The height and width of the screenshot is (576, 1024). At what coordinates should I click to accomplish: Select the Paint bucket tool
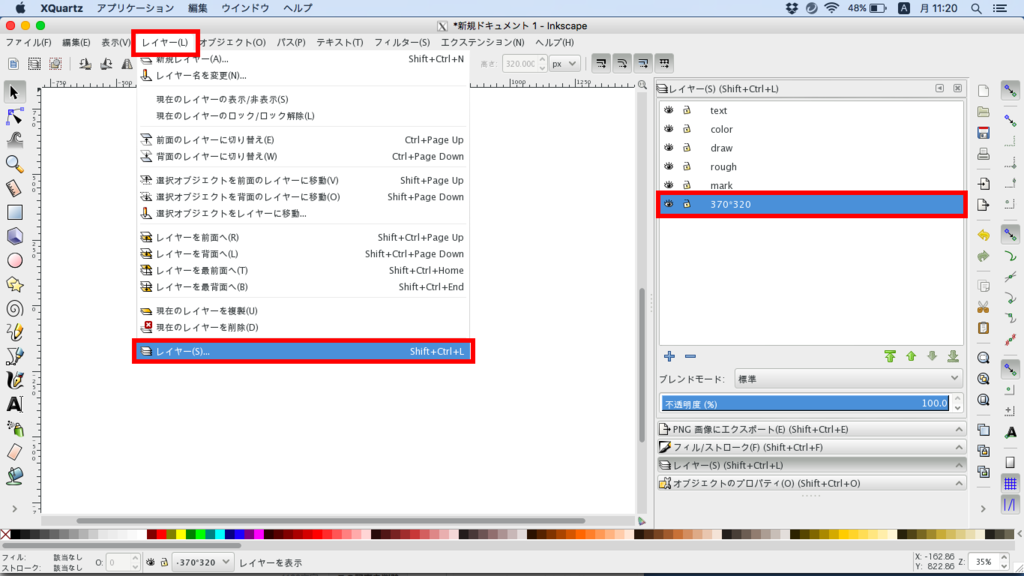(14, 477)
